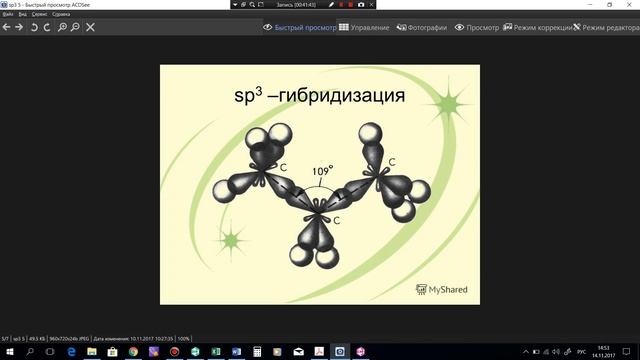Image resolution: width=640 pixels, height=360 pixels.
Task: Go to the next image arrow
Action: pos(19,27)
